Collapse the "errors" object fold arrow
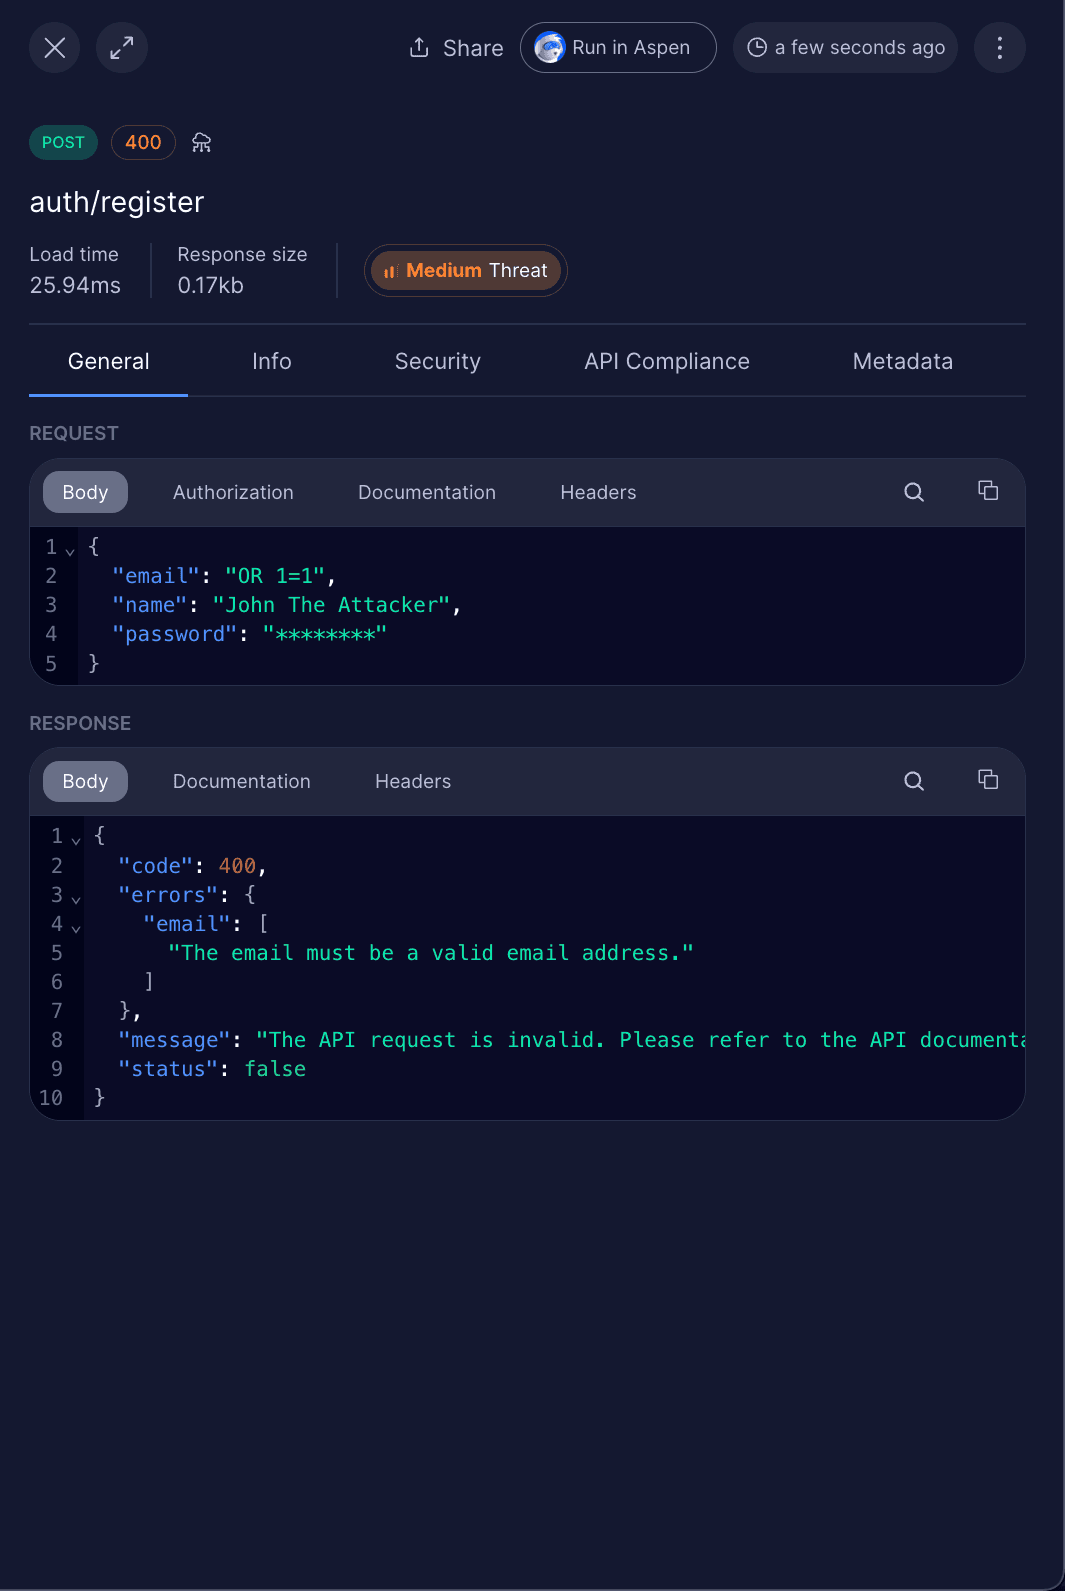Screen dimensions: 1065x1591 point(76,899)
